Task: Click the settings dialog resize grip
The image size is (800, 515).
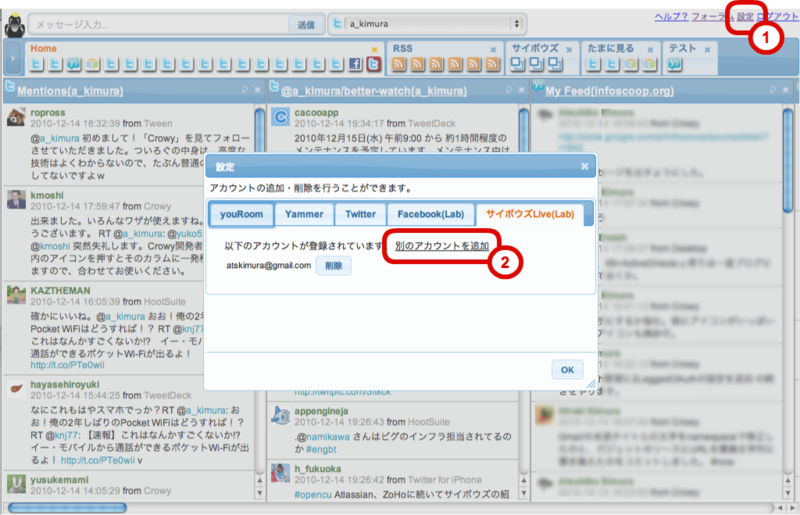Action: (x=591, y=383)
